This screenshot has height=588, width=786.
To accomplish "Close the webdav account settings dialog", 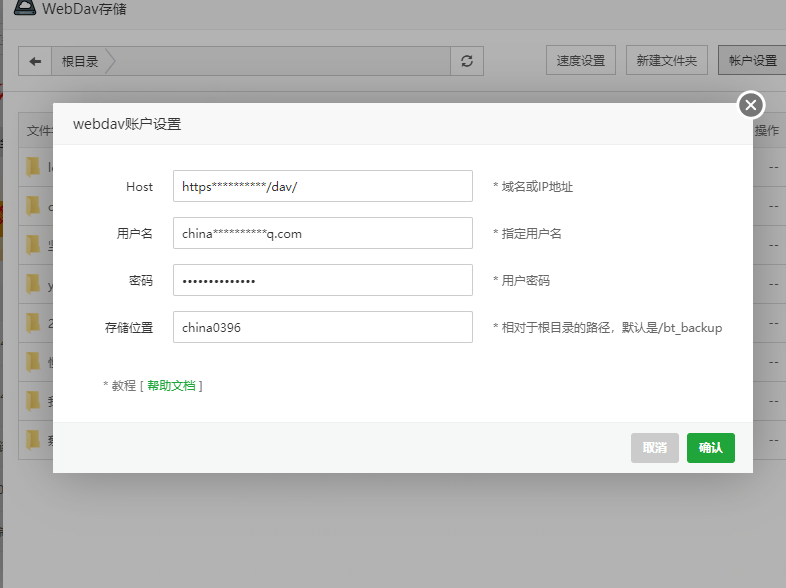I will click(x=751, y=105).
